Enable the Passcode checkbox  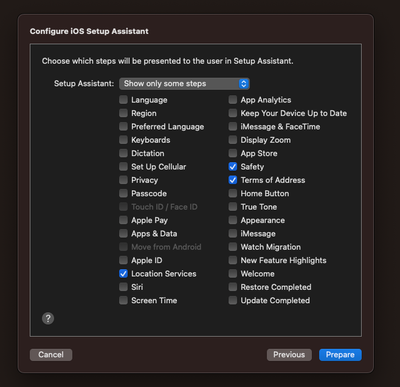point(123,193)
